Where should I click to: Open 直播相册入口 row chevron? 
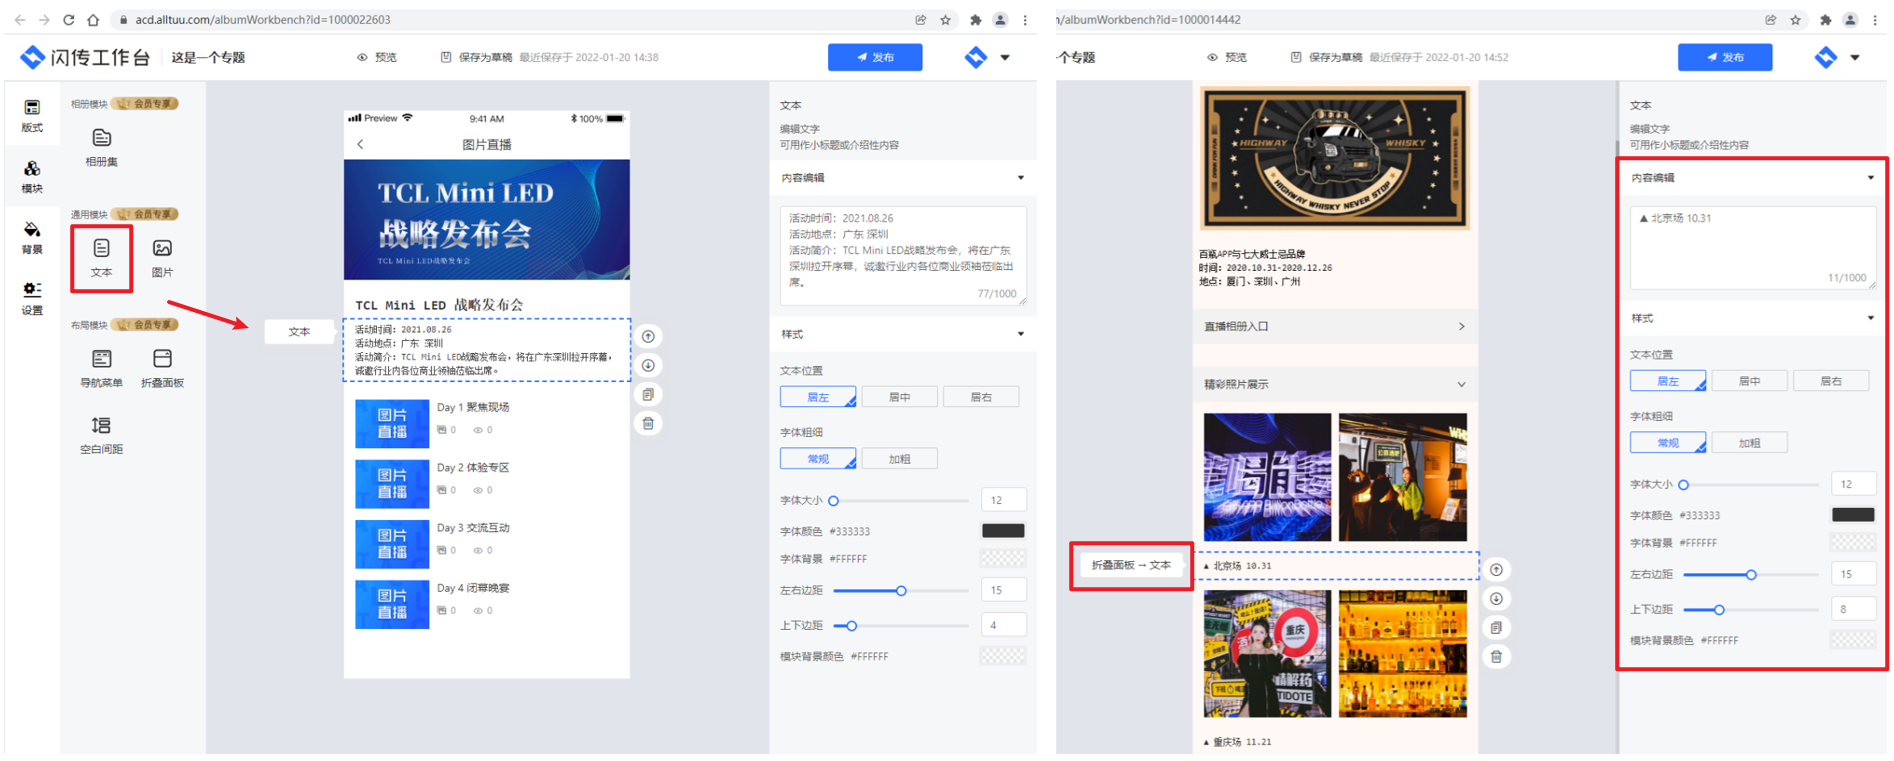[x=1461, y=326]
